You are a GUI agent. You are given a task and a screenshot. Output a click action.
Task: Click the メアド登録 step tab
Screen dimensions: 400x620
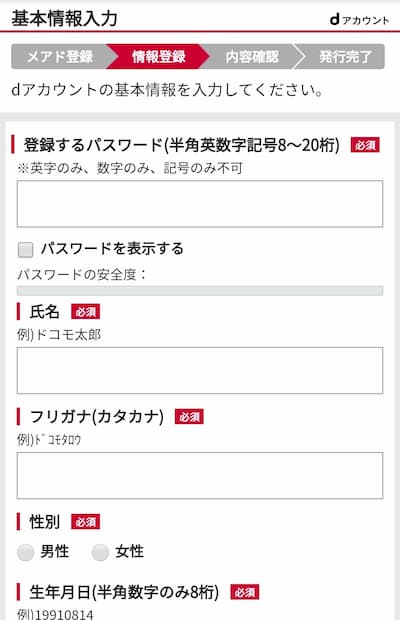pos(59,57)
